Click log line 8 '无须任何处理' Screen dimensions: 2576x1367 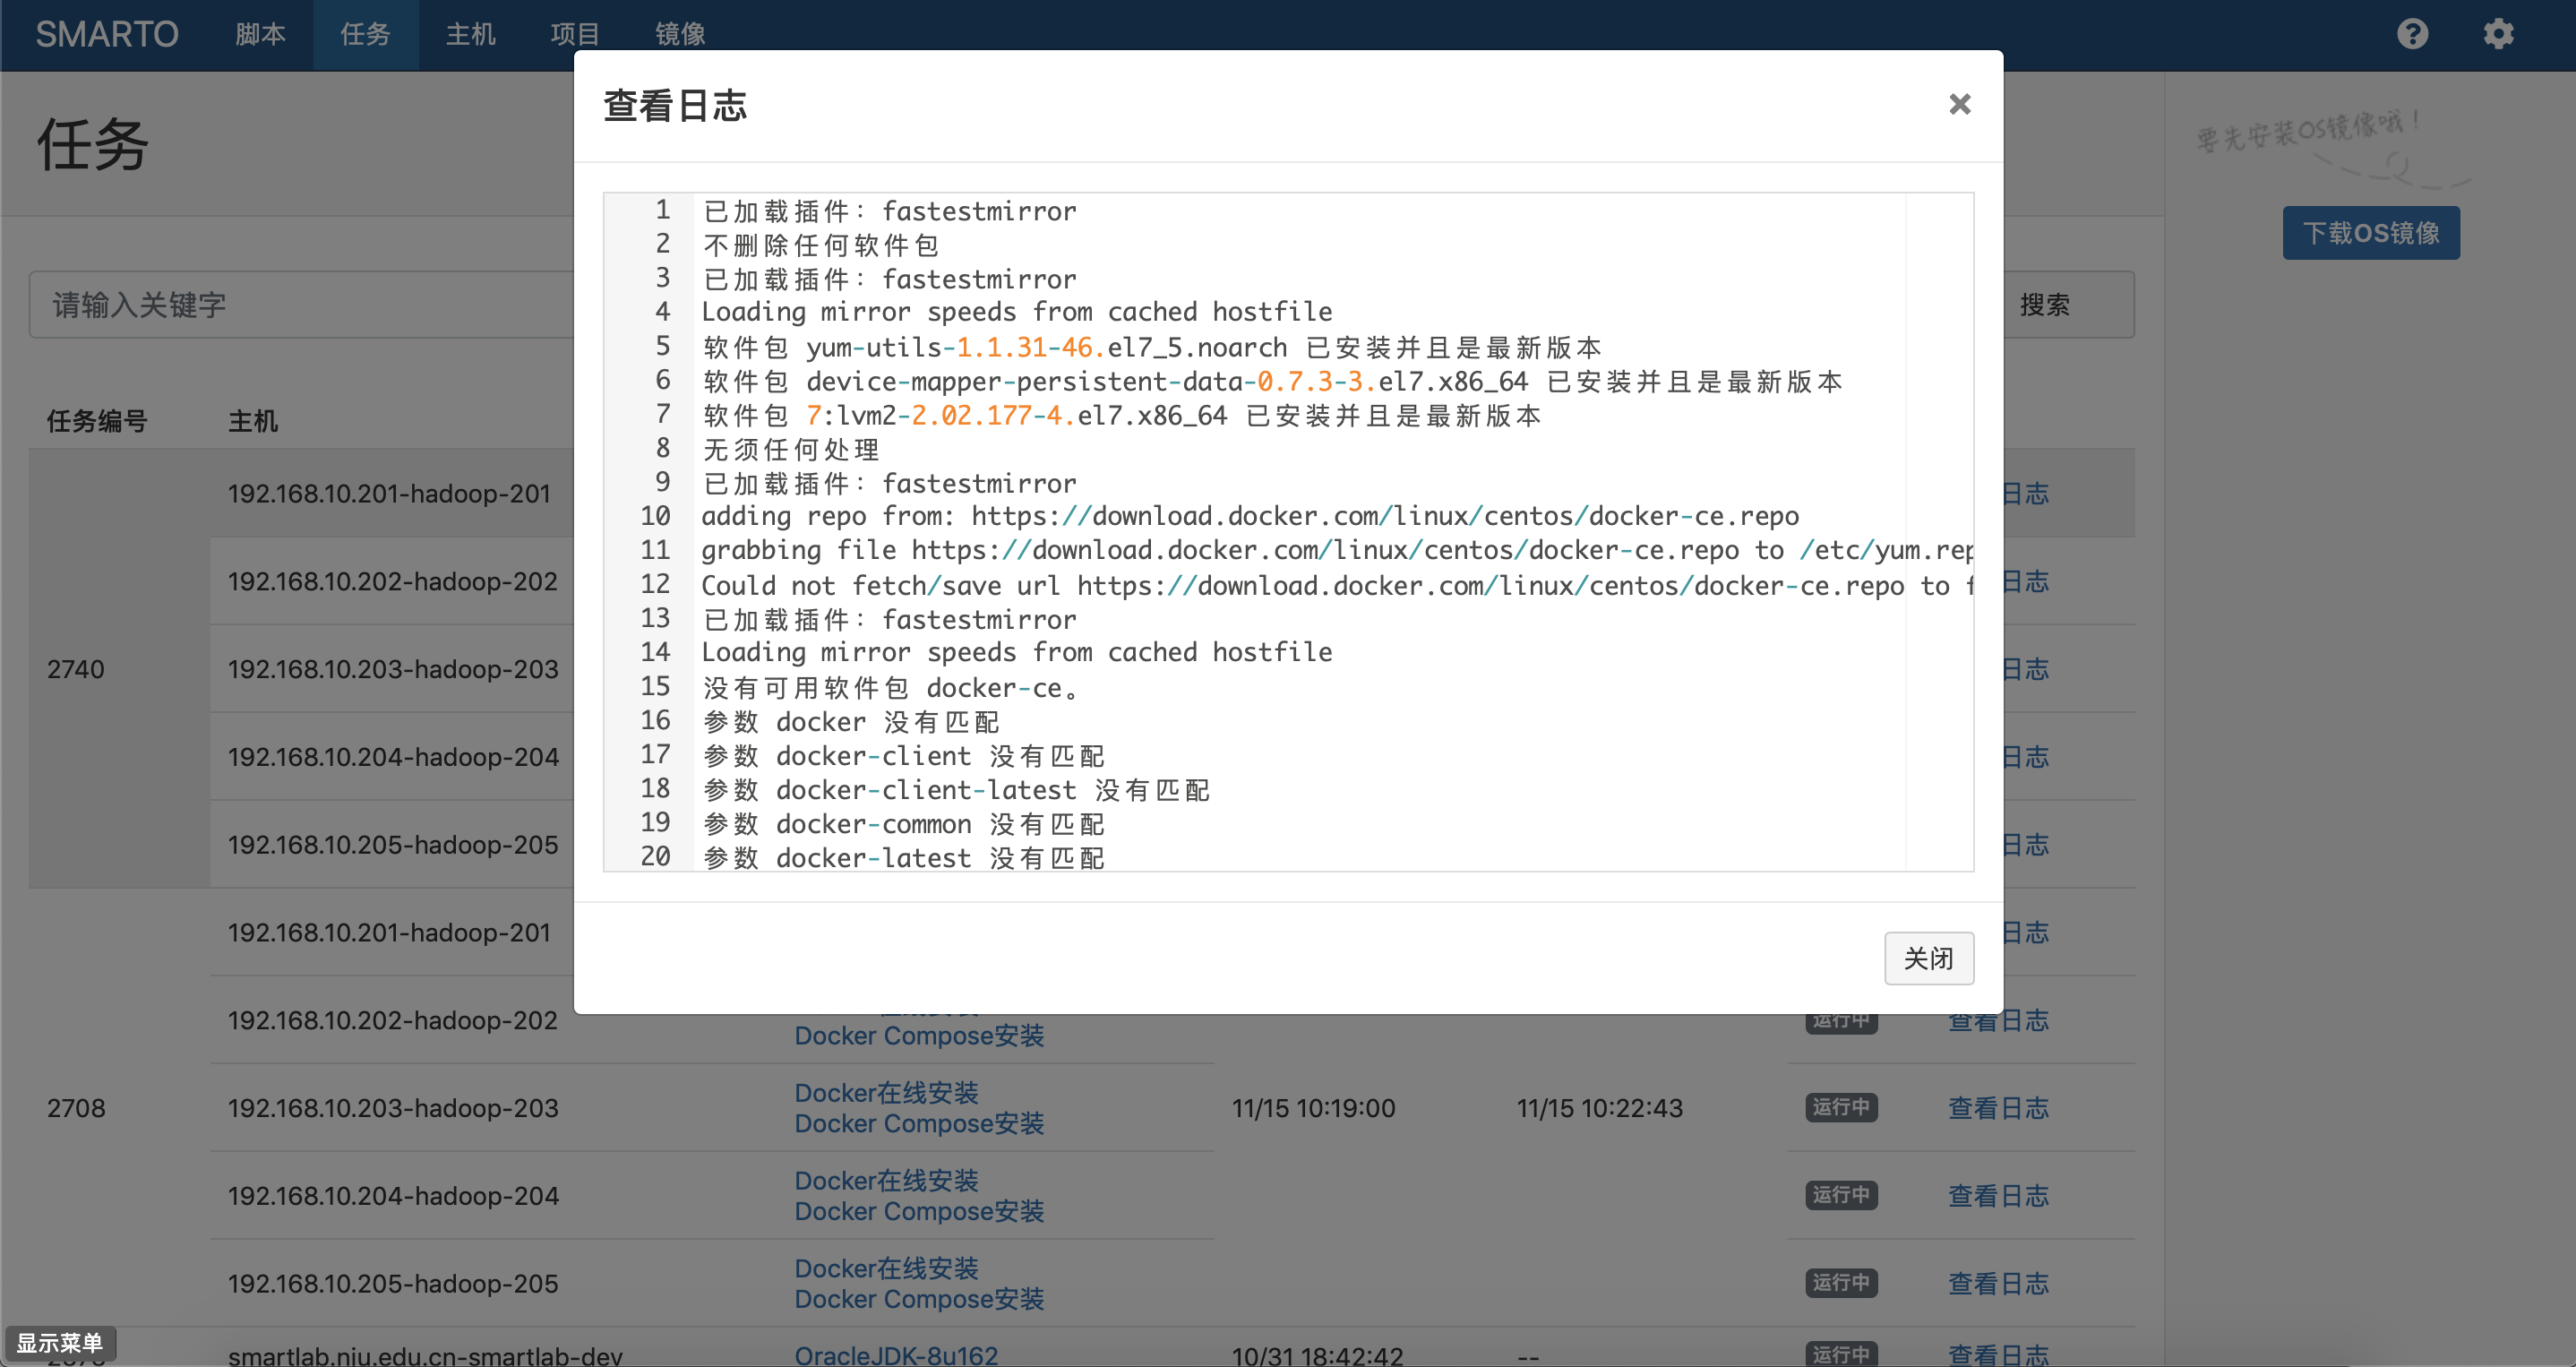[790, 449]
